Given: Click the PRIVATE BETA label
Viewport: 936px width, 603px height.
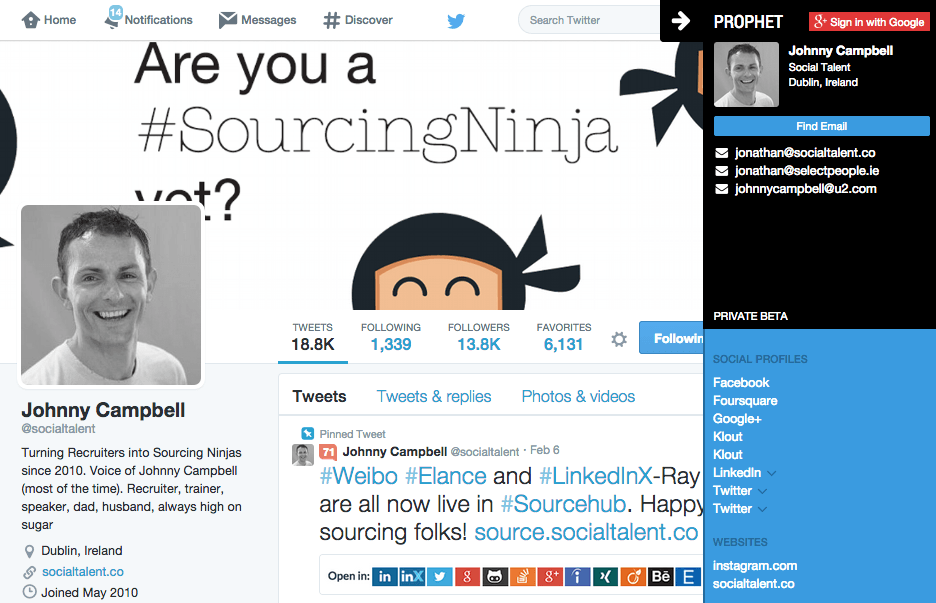Looking at the screenshot, I should point(750,316).
